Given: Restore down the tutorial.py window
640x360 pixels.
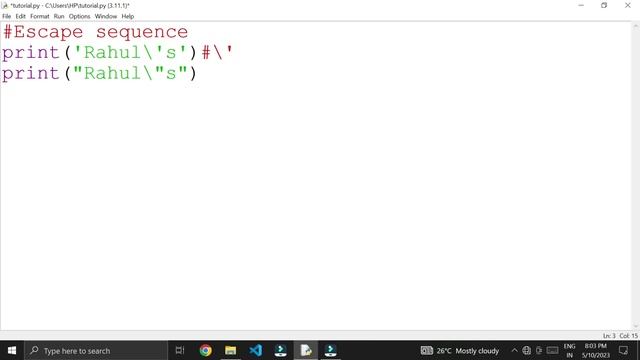Looking at the screenshot, I should pyautogui.click(x=604, y=5).
